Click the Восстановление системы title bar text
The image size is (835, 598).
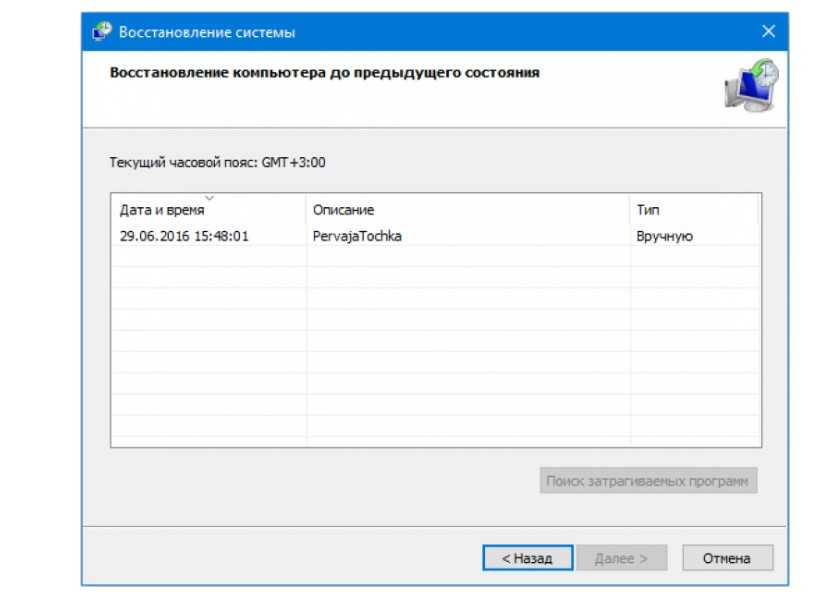click(207, 32)
